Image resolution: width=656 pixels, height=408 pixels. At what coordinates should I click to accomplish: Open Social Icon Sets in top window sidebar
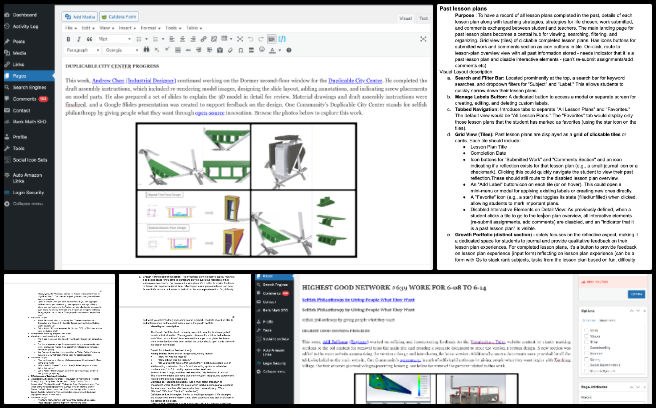[x=30, y=160]
